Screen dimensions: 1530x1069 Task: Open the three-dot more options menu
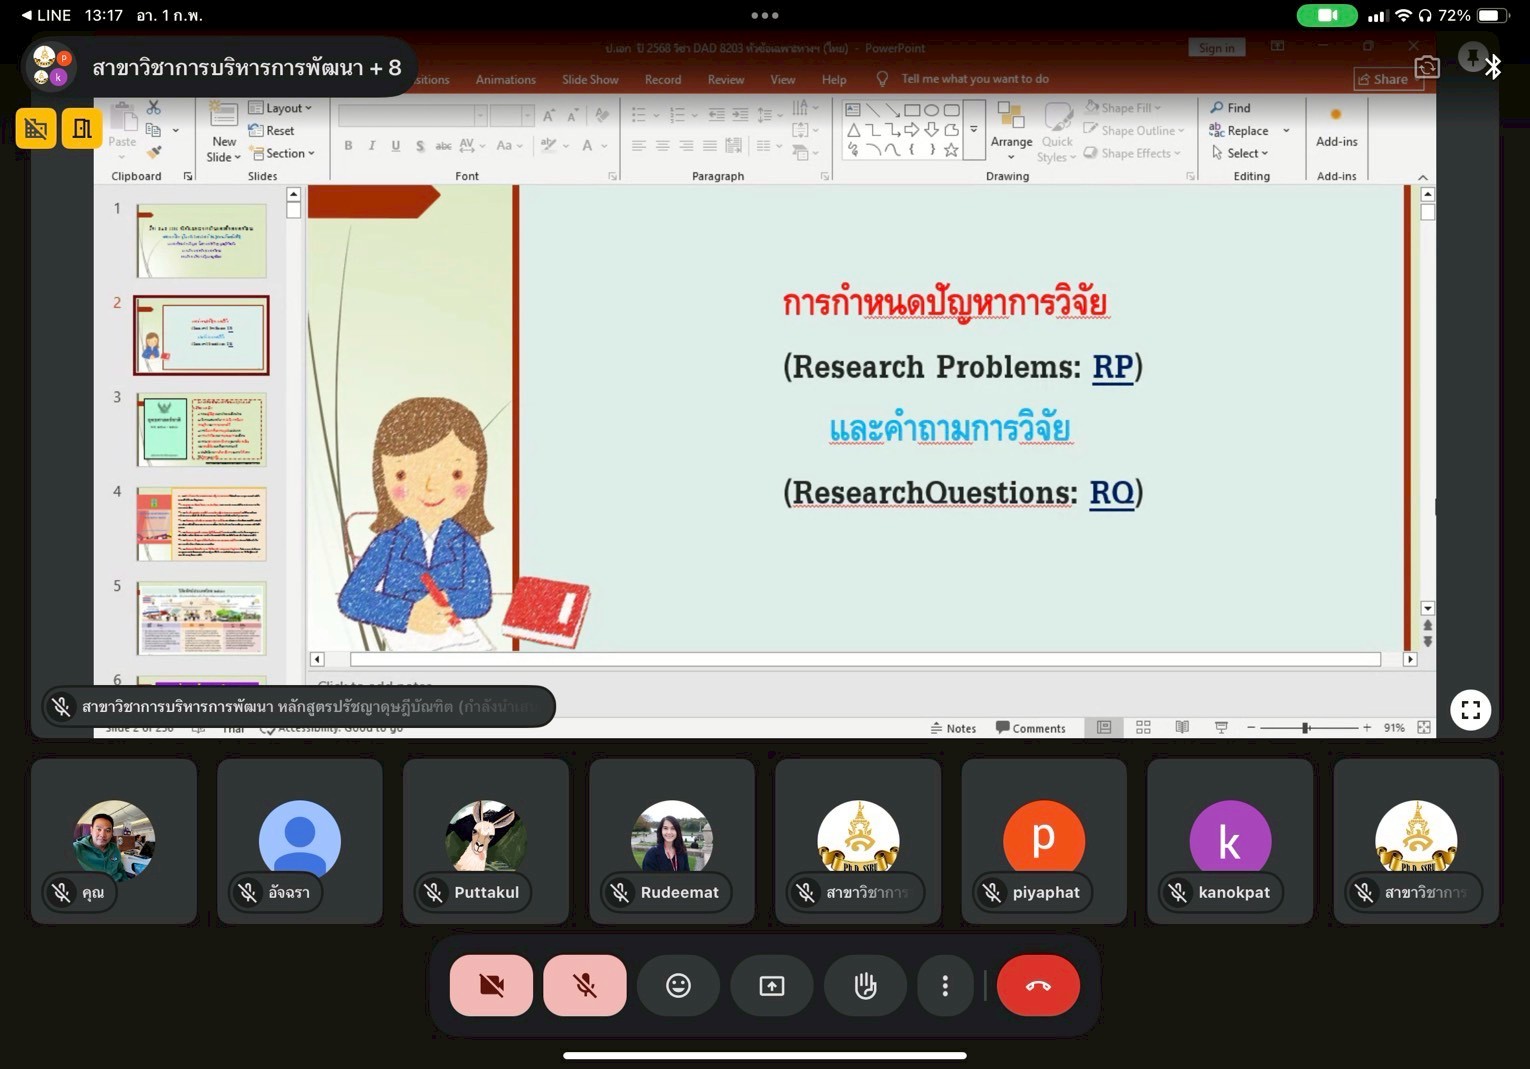944,985
